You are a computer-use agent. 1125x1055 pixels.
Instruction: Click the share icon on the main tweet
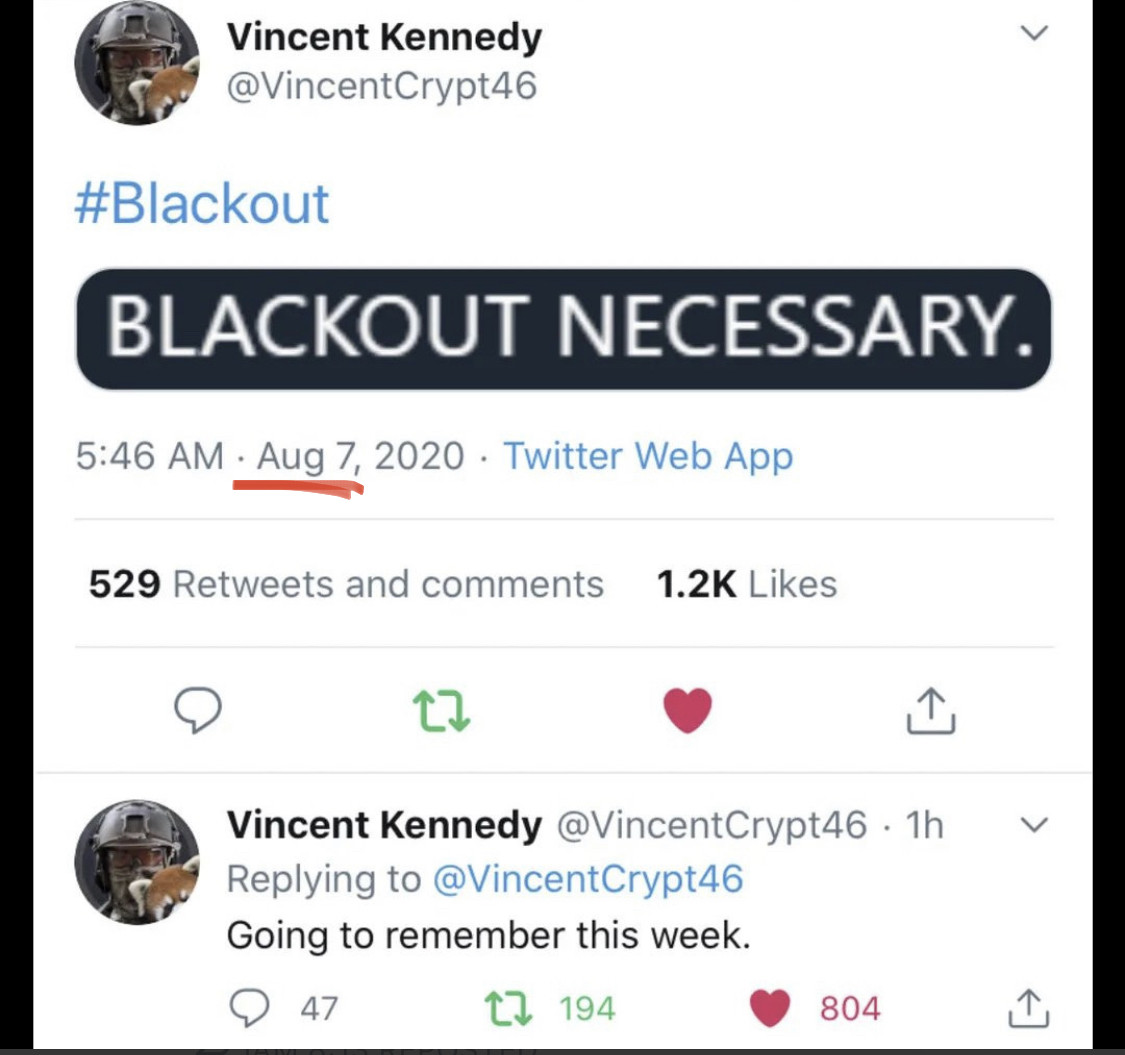pyautogui.click(x=931, y=711)
